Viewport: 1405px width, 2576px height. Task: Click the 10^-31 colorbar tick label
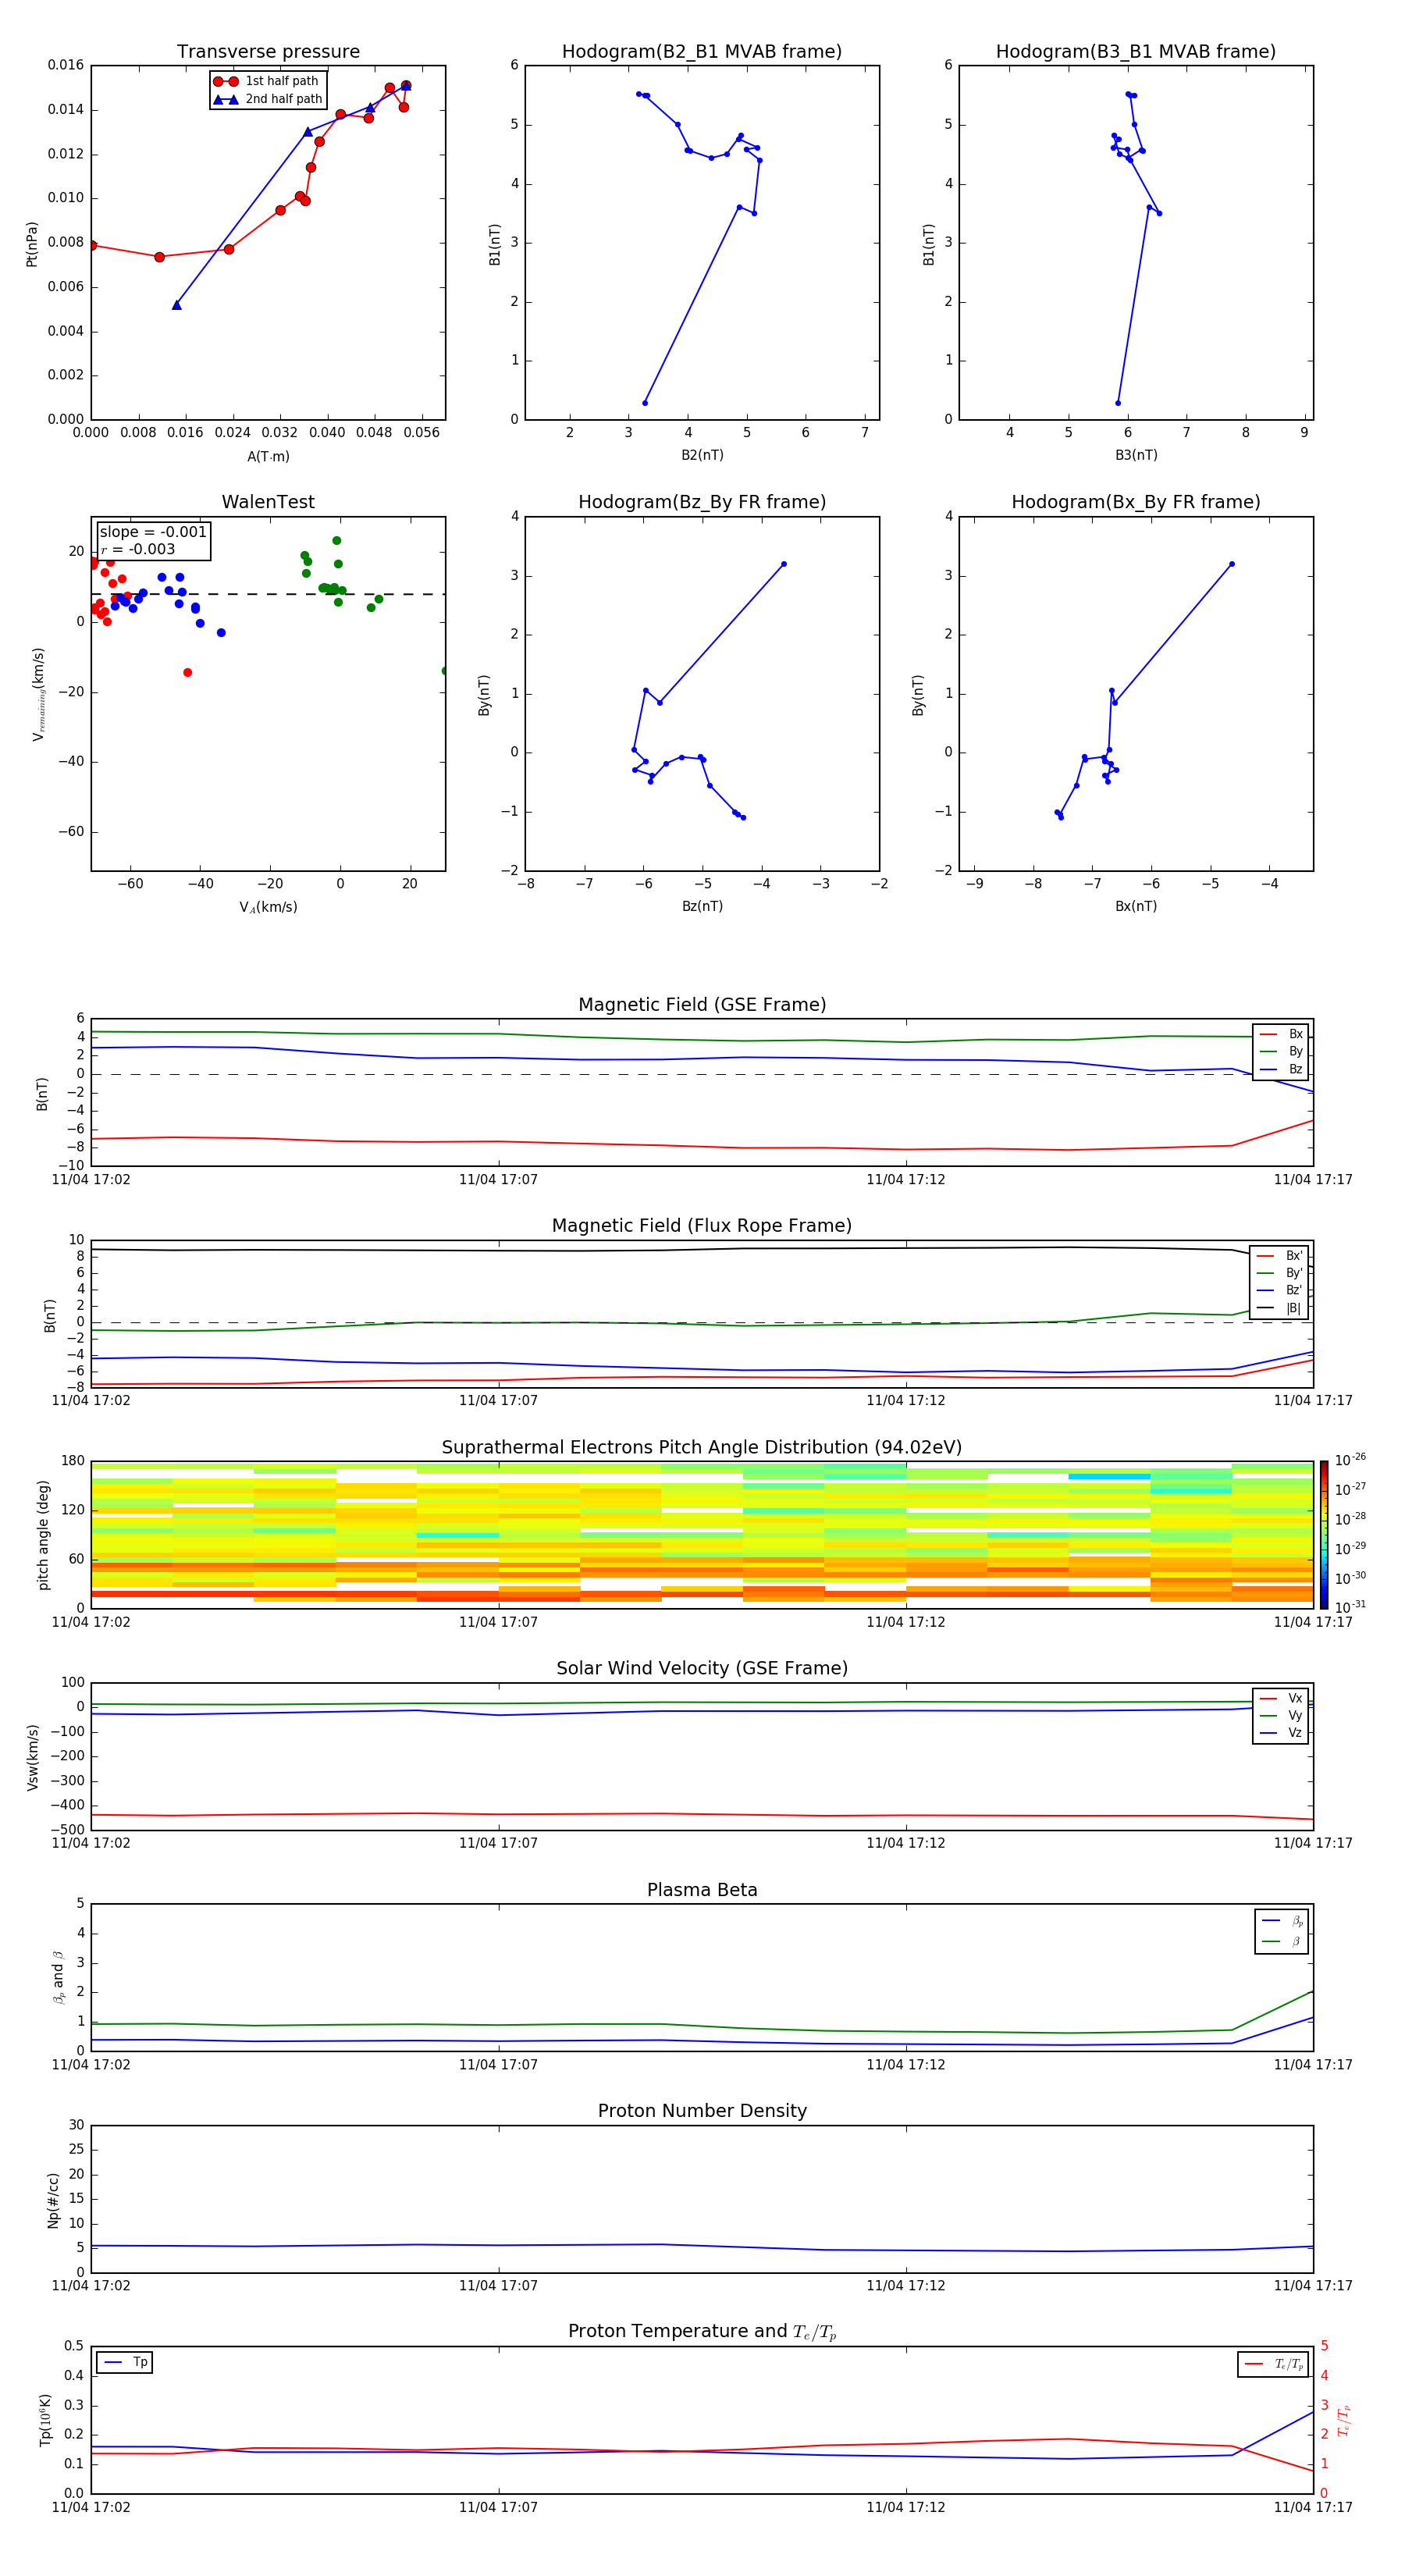(x=1350, y=1607)
